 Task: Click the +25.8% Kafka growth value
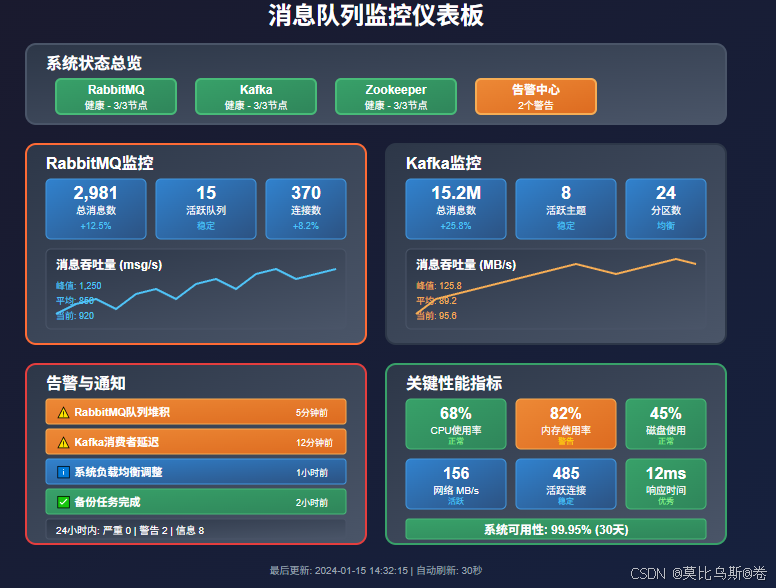pos(456,226)
